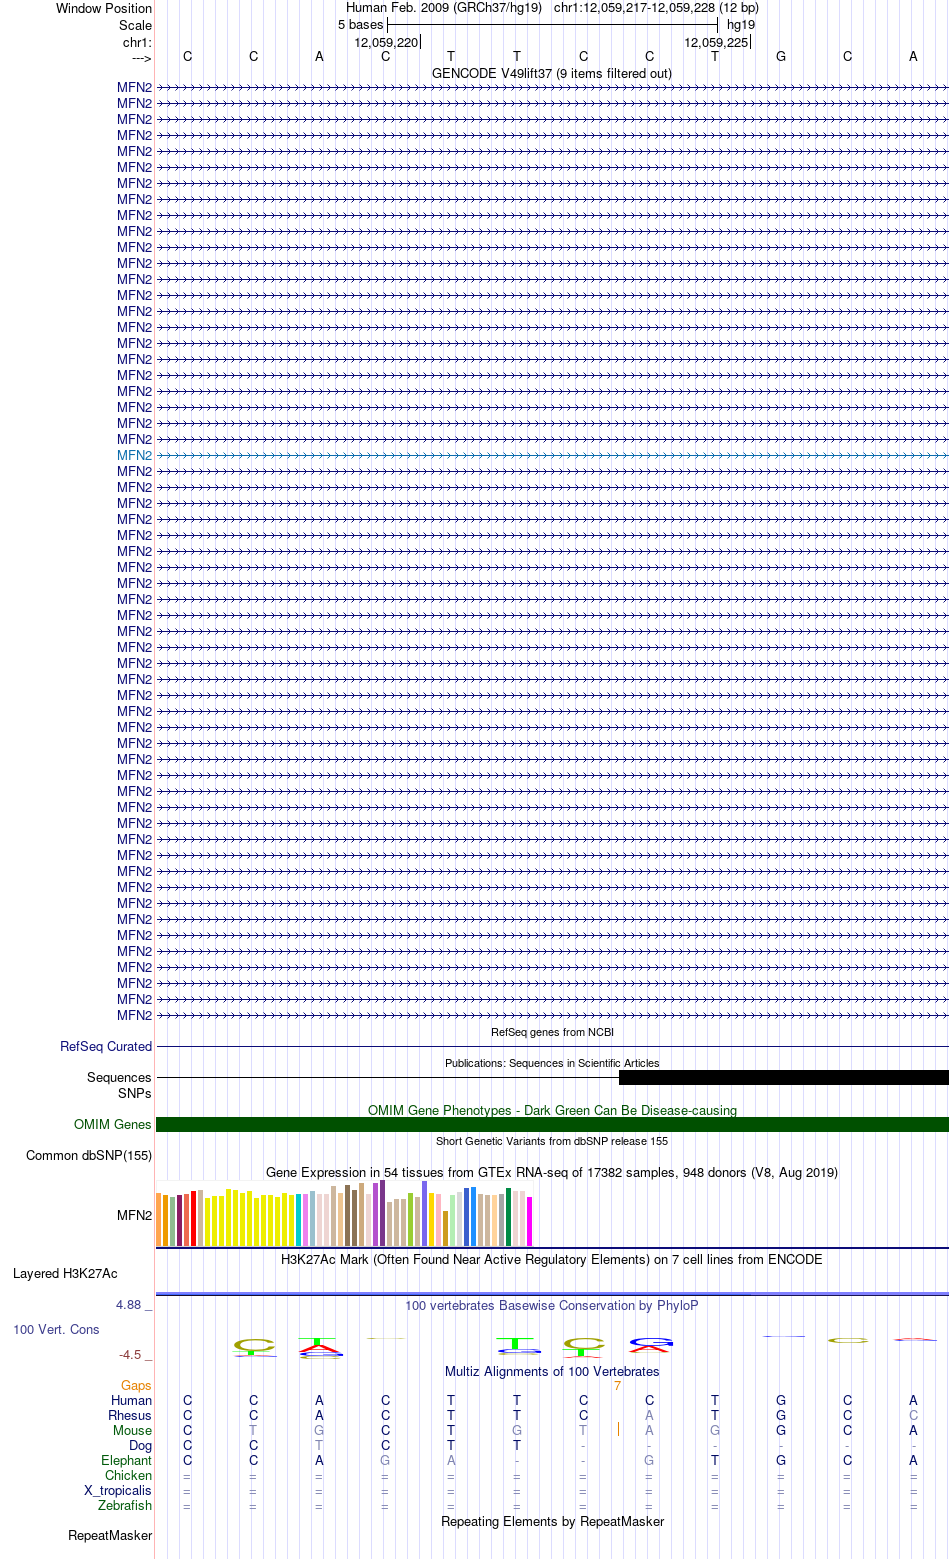Screen dimensions: 950x1559
Task: Click the orange 7 gap count marker
Action: 618,1385
